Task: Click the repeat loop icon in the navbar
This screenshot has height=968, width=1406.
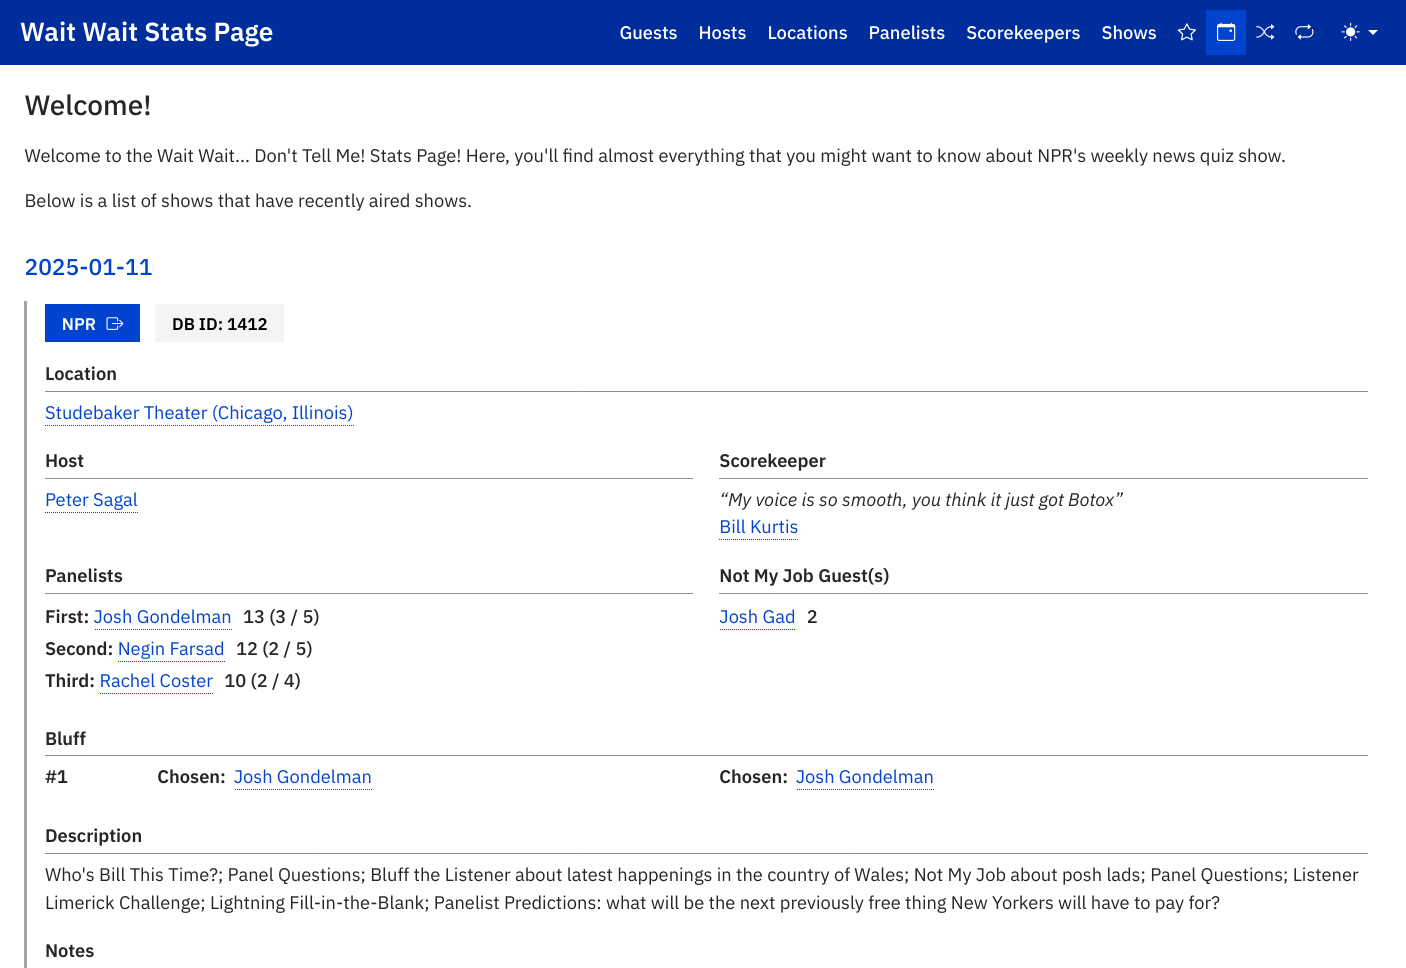Action: pyautogui.click(x=1304, y=33)
